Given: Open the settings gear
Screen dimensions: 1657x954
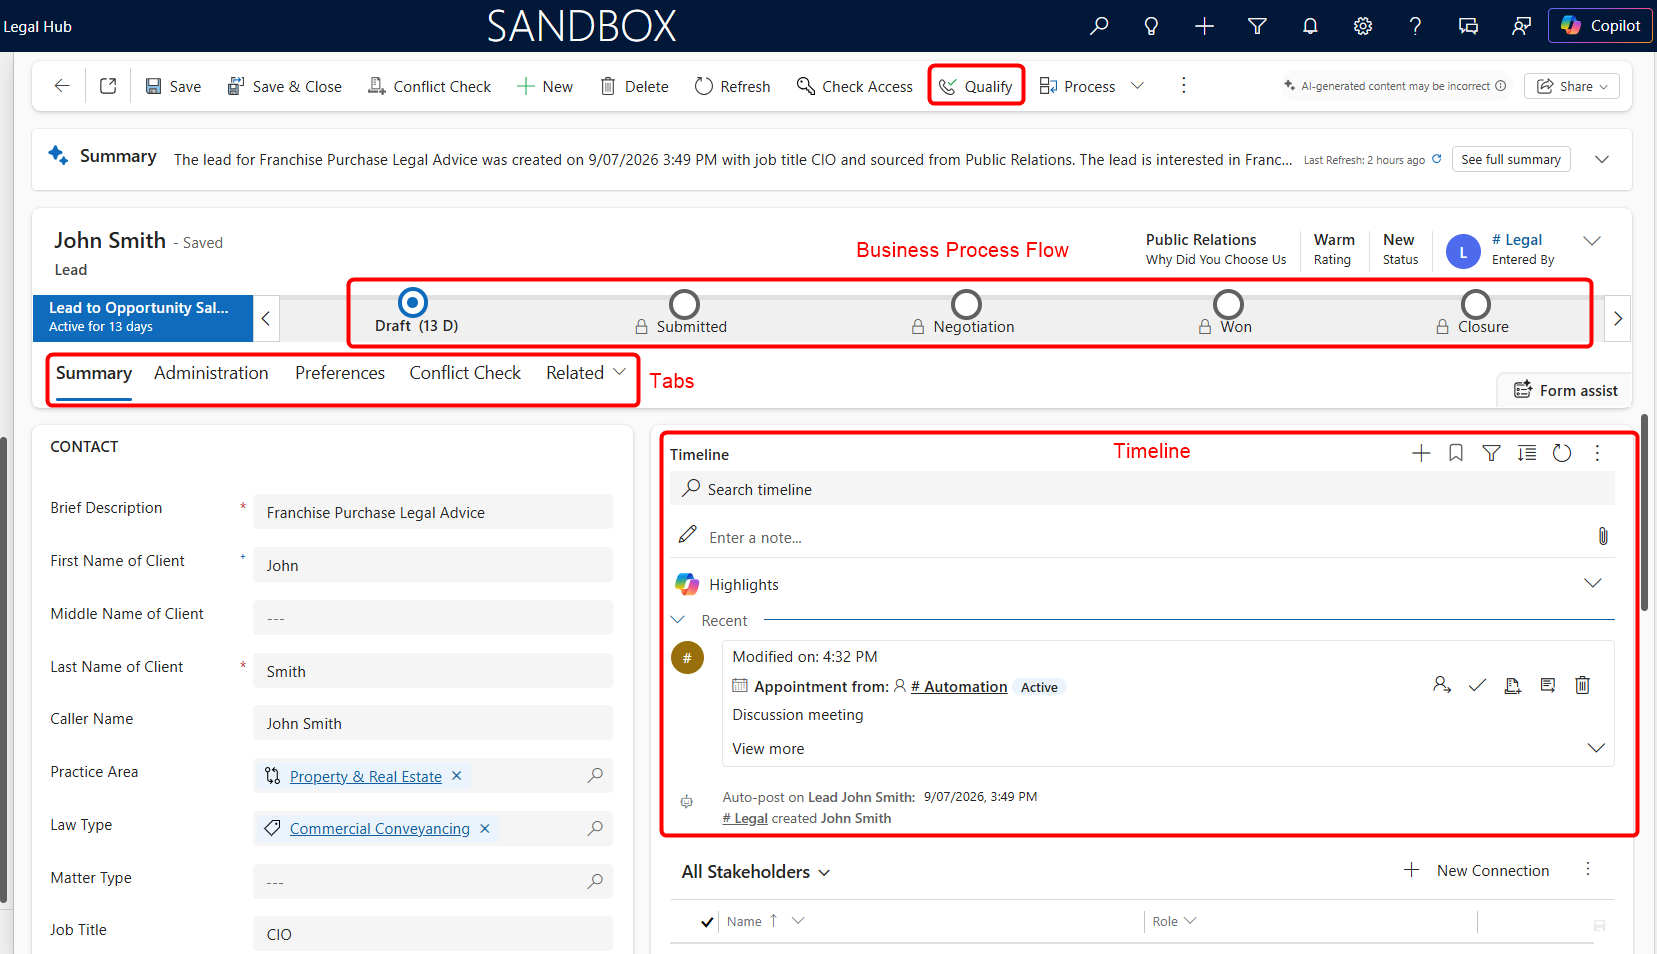Looking at the screenshot, I should tap(1363, 26).
